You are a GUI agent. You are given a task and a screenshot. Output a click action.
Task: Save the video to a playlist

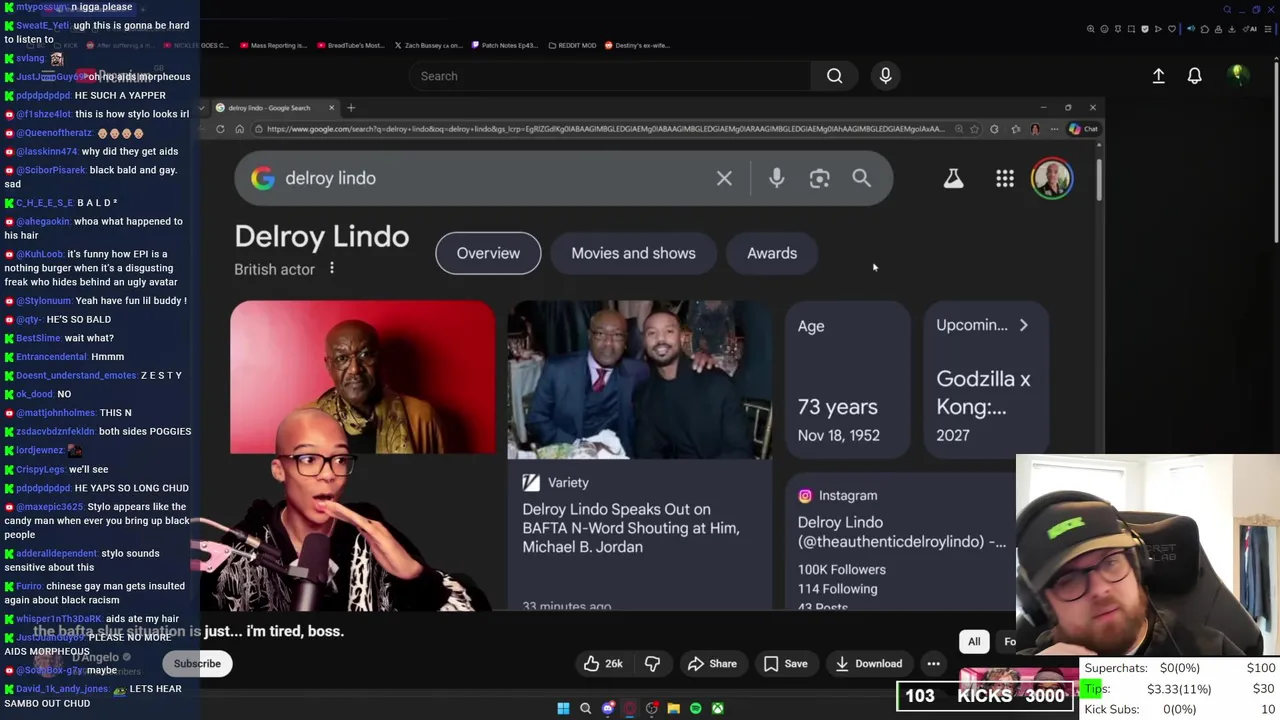coord(785,663)
